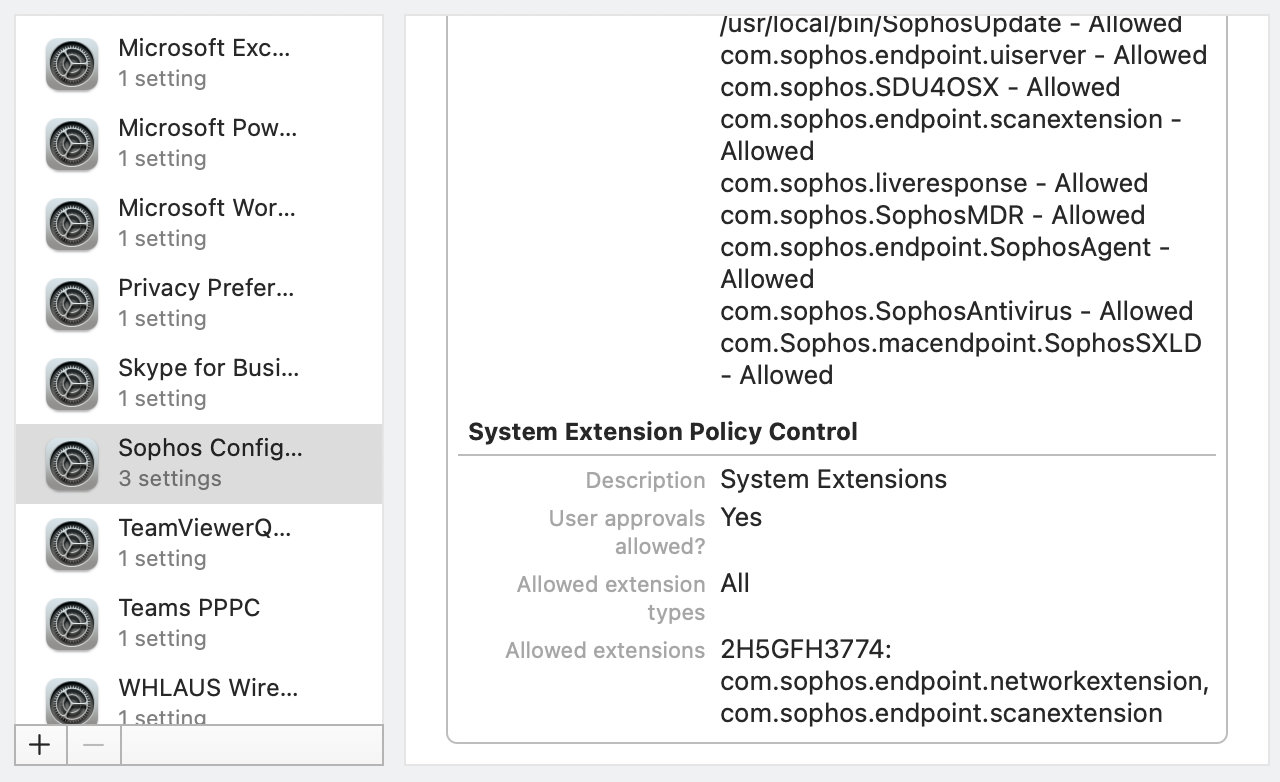
Task: Select the Skype for Busi… profile name
Action: [x=209, y=368]
